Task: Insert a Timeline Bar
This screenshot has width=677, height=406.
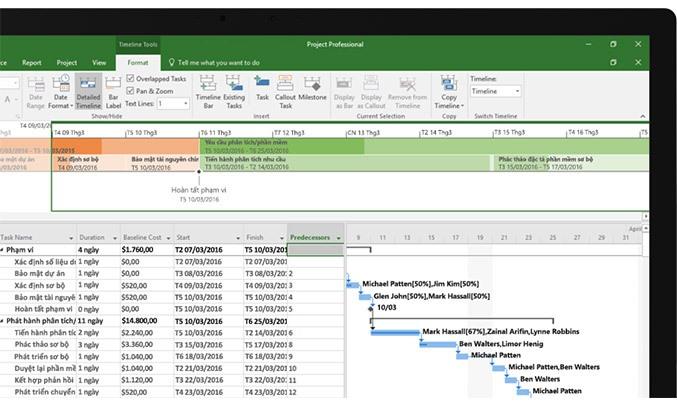Action: coord(208,92)
